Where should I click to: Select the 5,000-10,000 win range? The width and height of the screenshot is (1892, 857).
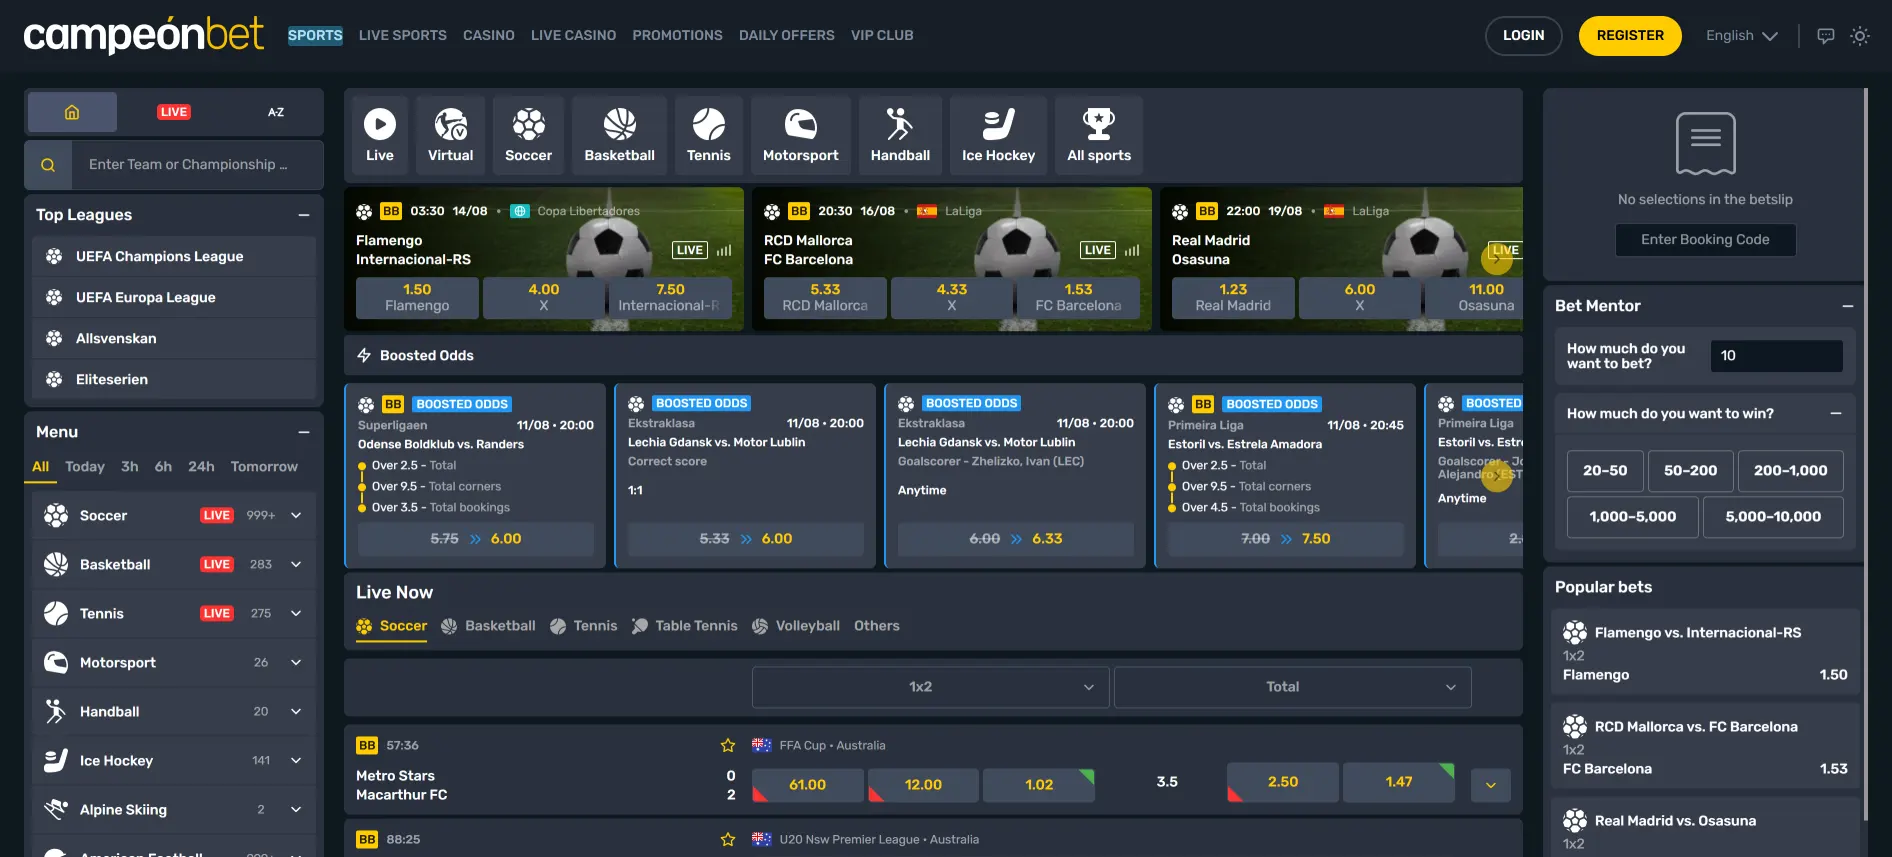1773,517
